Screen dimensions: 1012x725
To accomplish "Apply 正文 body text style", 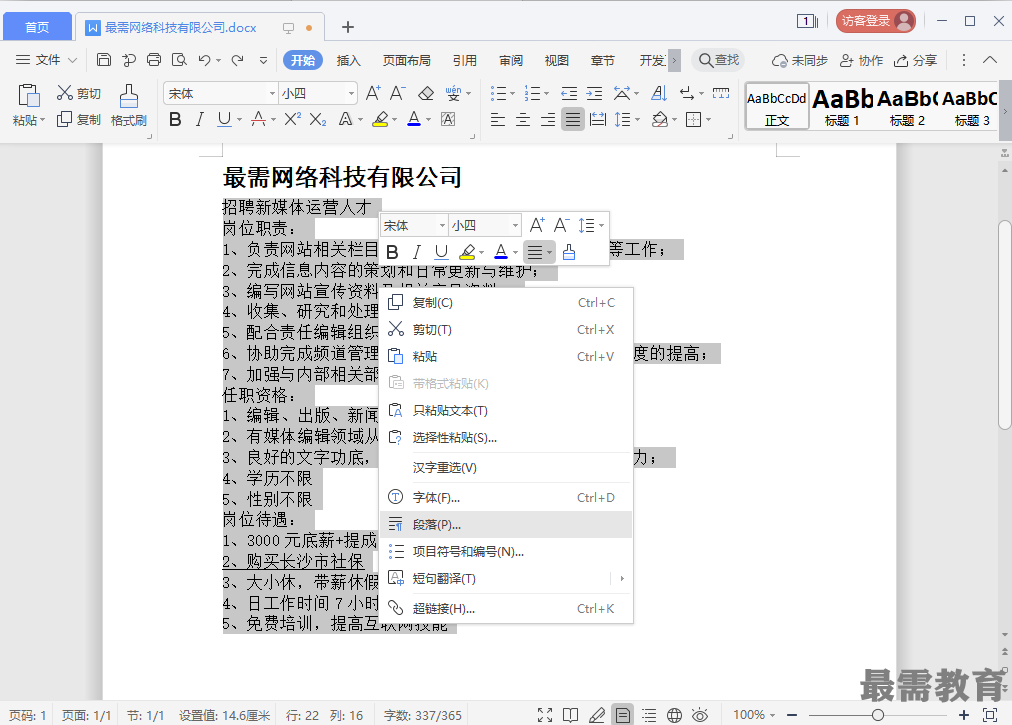I will (777, 107).
